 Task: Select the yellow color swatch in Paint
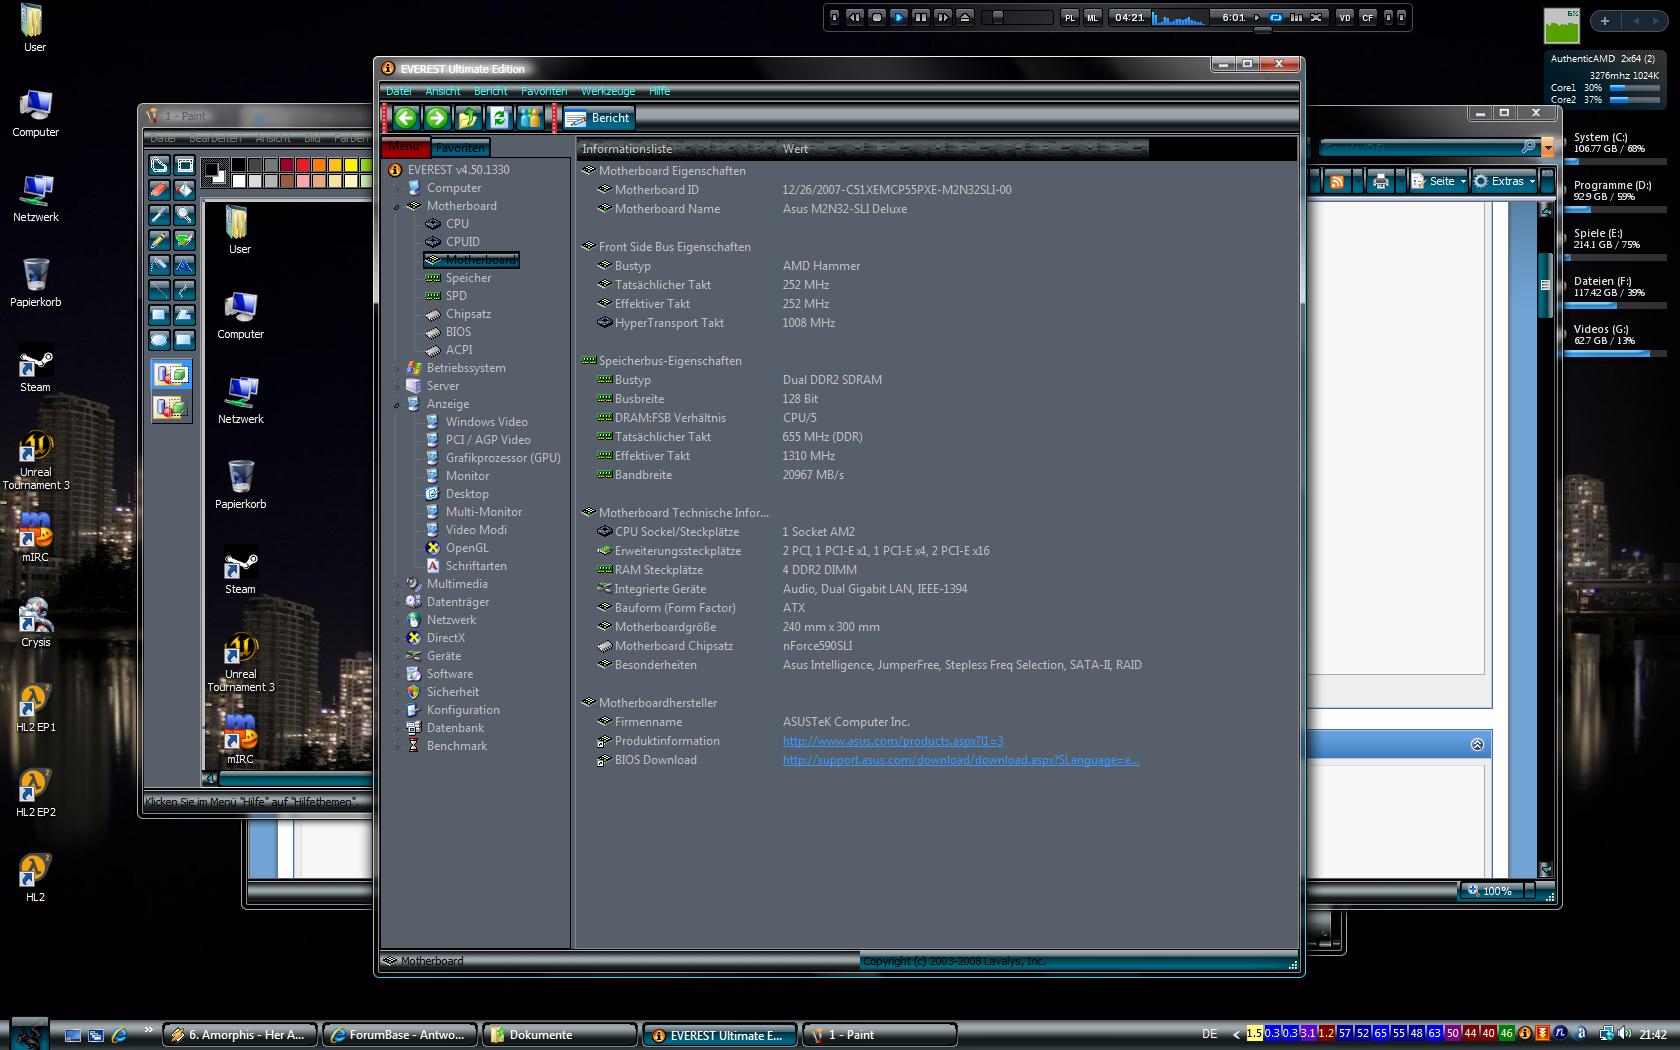point(351,165)
